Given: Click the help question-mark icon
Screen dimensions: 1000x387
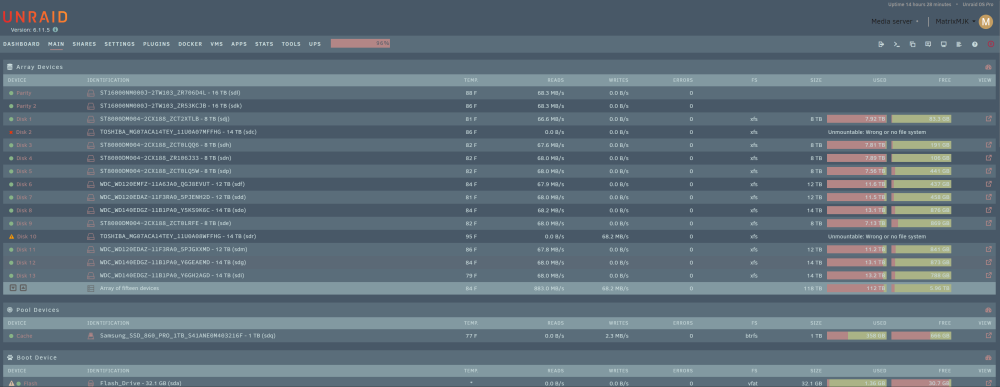Looking at the screenshot, I should click(x=974, y=44).
